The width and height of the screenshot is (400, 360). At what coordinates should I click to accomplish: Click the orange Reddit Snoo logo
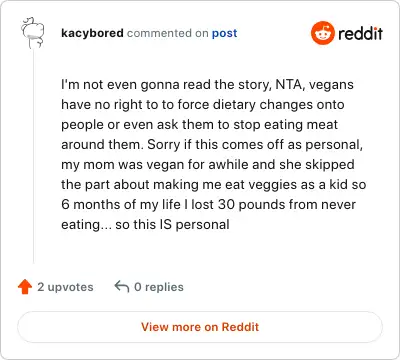(x=322, y=33)
